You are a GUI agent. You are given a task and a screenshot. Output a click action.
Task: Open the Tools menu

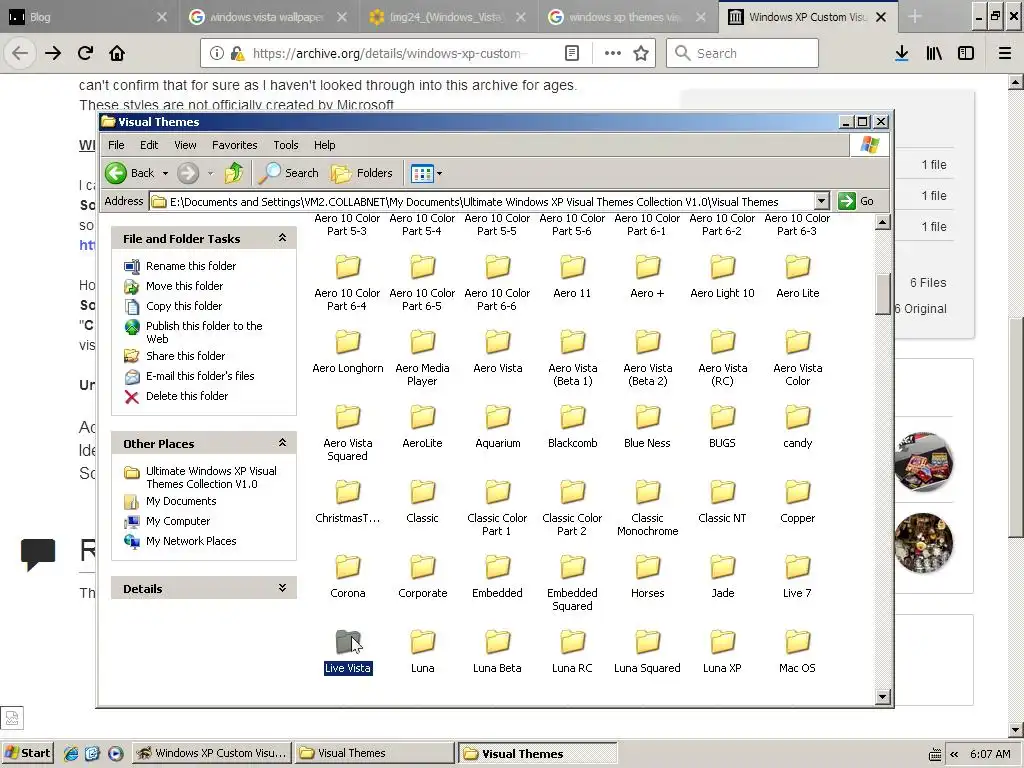point(285,145)
